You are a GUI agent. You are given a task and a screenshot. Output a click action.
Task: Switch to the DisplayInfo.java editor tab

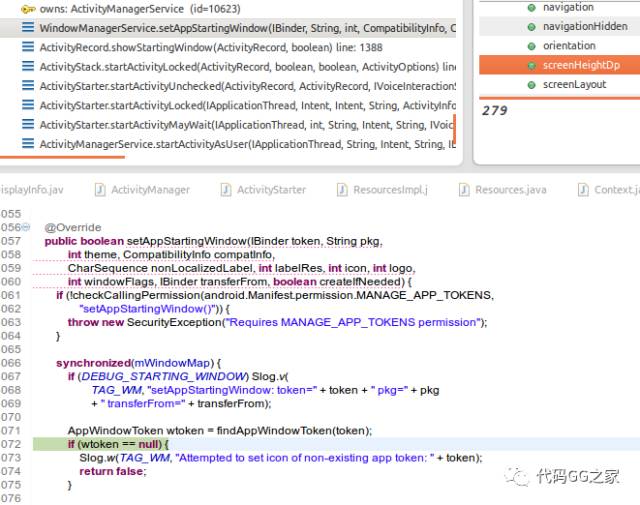pyautogui.click(x=32, y=190)
